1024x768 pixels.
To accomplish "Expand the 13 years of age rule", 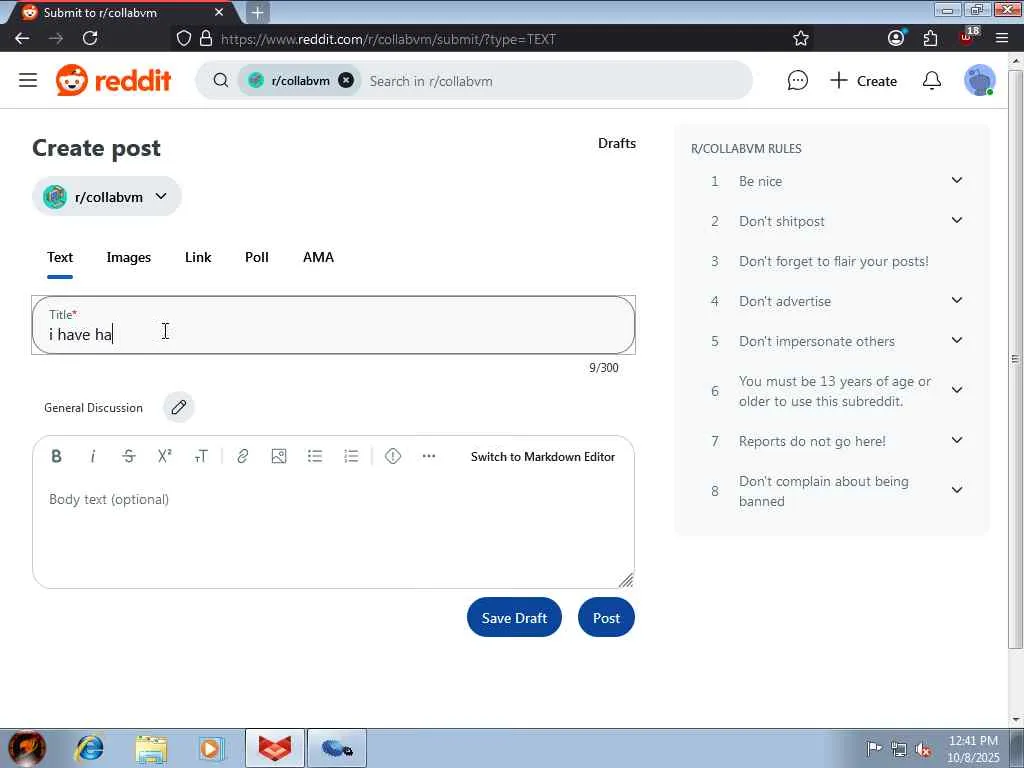I will (x=956, y=390).
